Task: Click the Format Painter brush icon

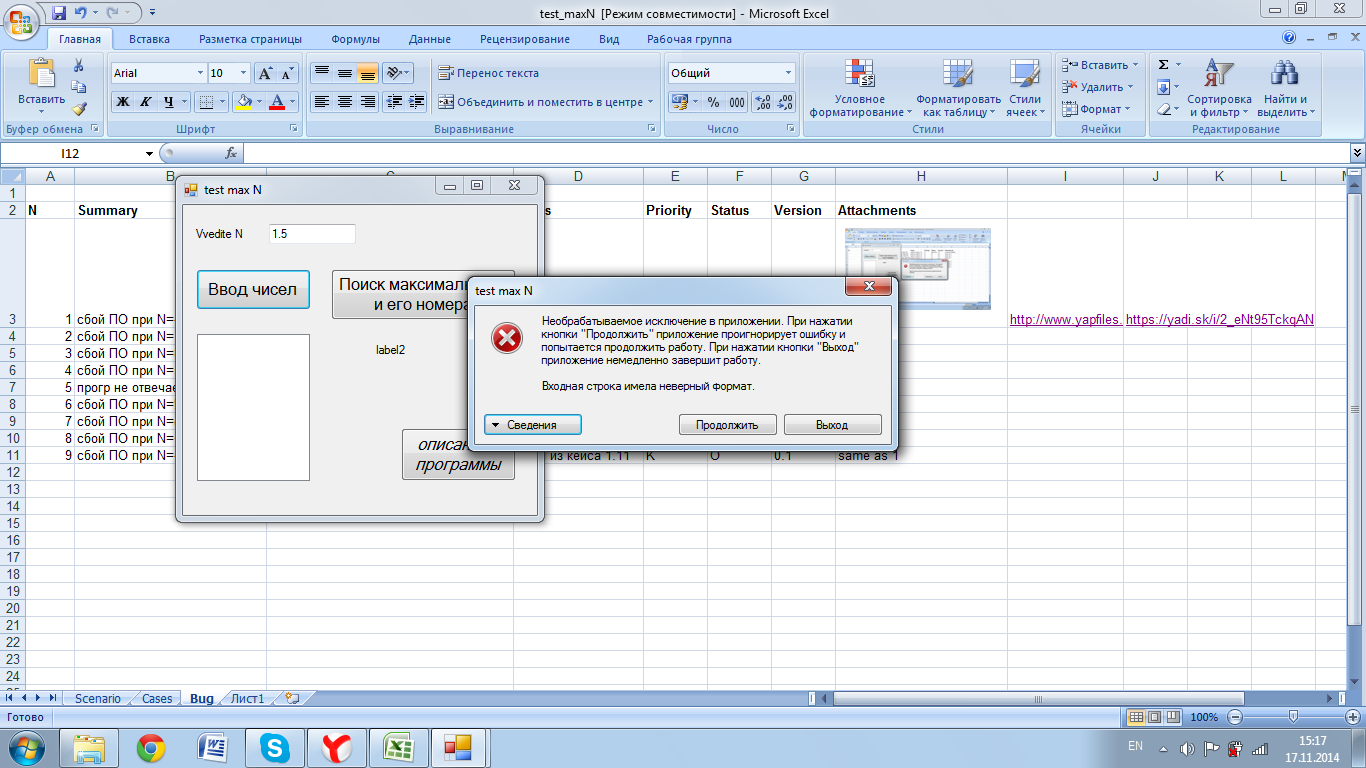Action: point(79,109)
